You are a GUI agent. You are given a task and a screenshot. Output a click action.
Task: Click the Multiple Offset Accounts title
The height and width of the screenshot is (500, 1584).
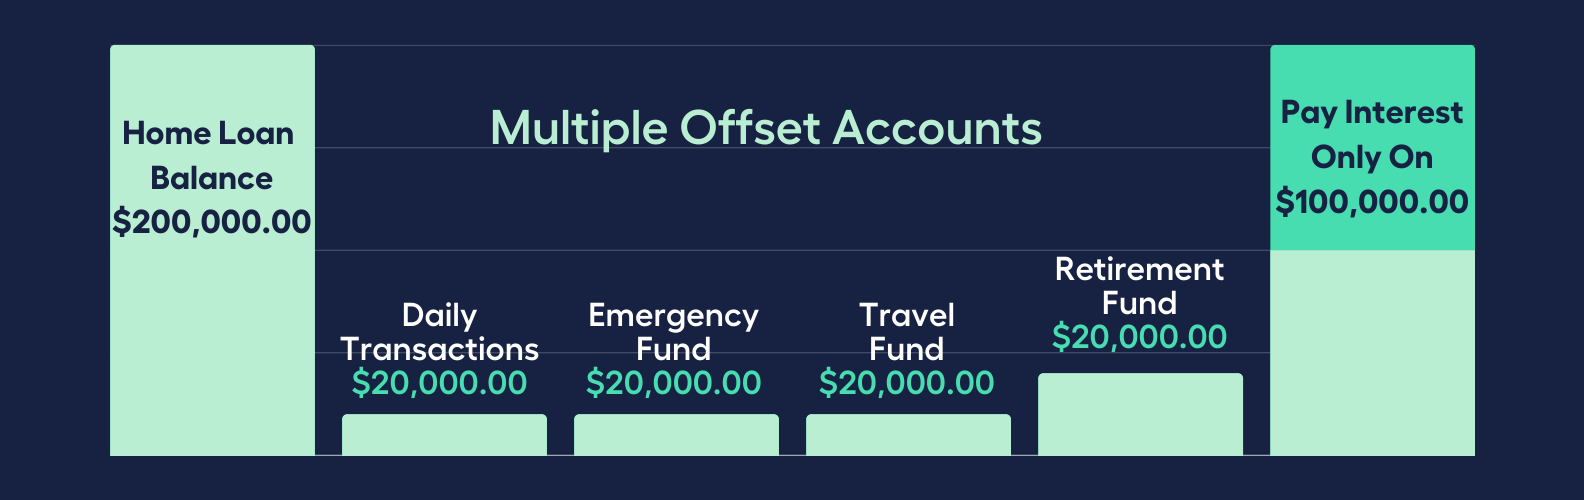coord(766,129)
